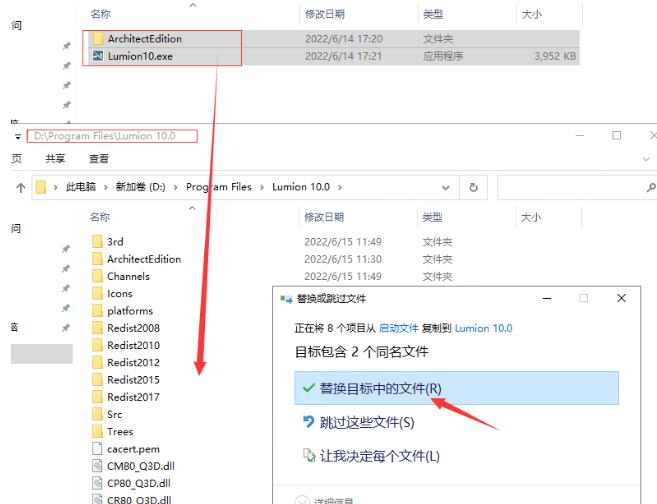Select ArchitectEdition folder name in lower list

coord(144,259)
